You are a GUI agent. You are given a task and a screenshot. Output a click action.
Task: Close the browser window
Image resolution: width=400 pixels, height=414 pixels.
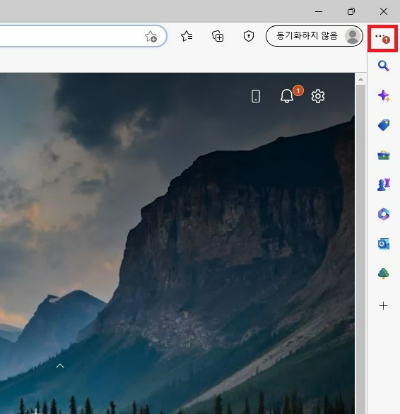click(x=384, y=11)
